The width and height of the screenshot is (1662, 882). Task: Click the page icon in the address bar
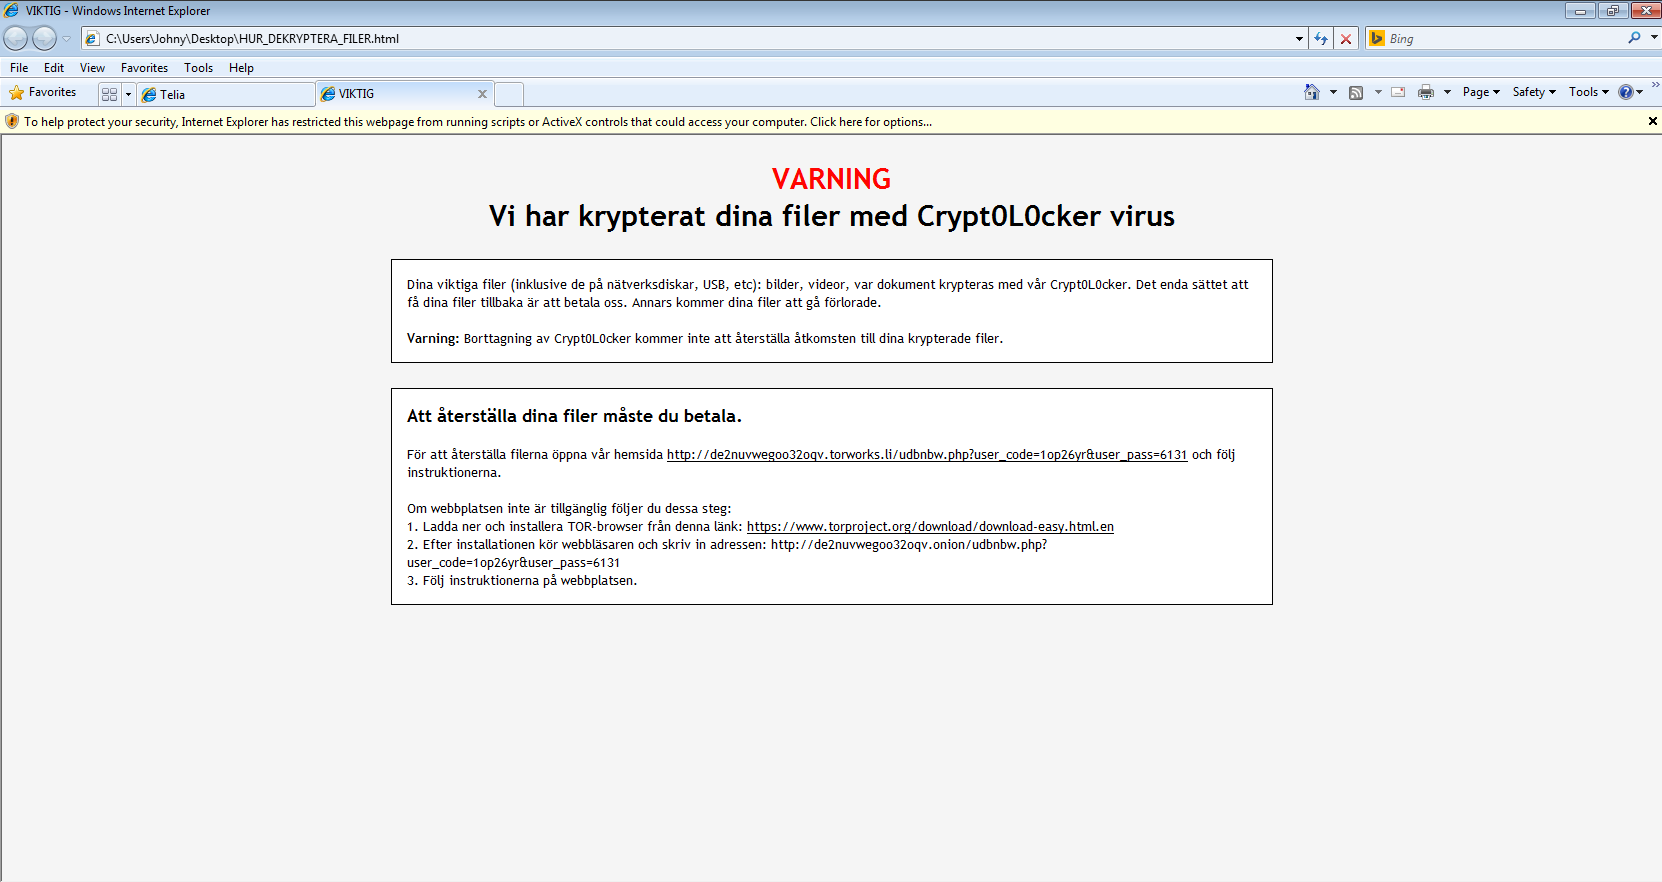93,39
